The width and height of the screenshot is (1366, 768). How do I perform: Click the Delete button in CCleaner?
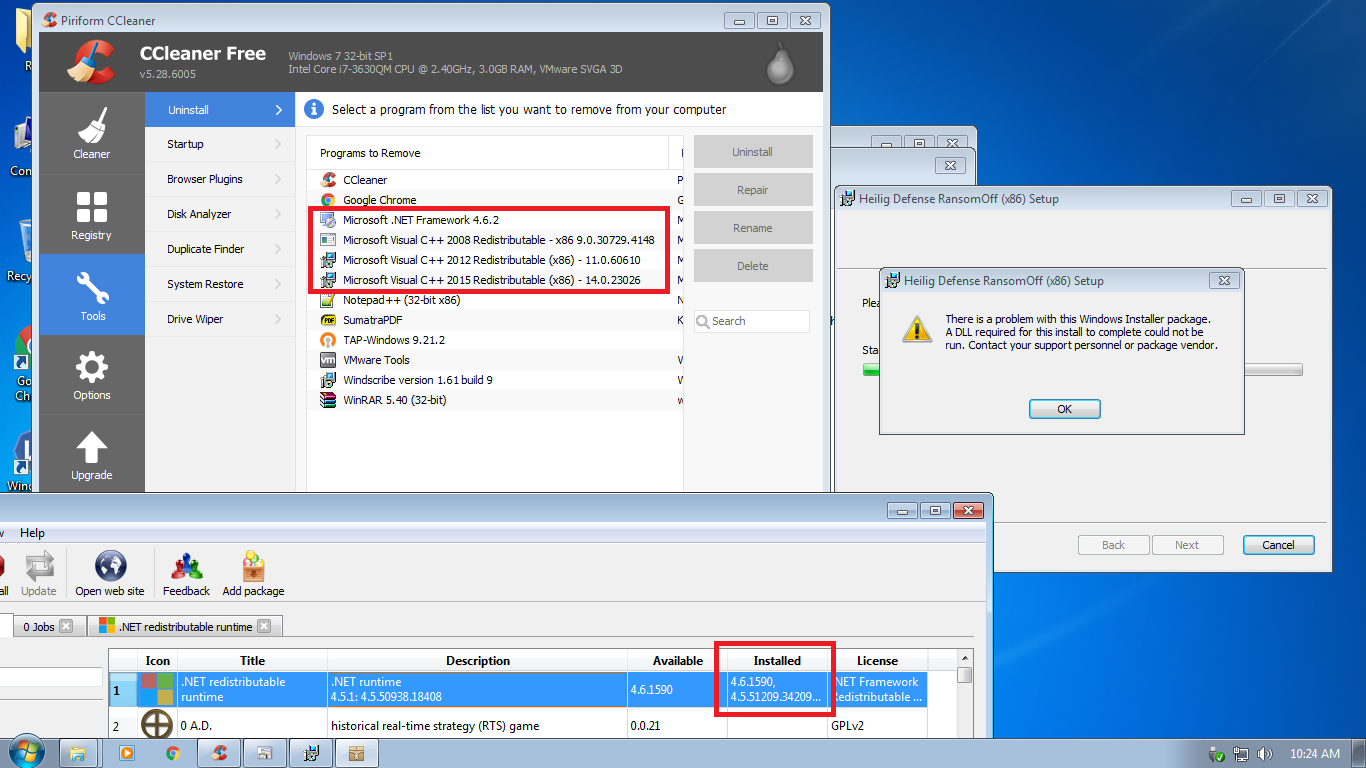click(753, 266)
